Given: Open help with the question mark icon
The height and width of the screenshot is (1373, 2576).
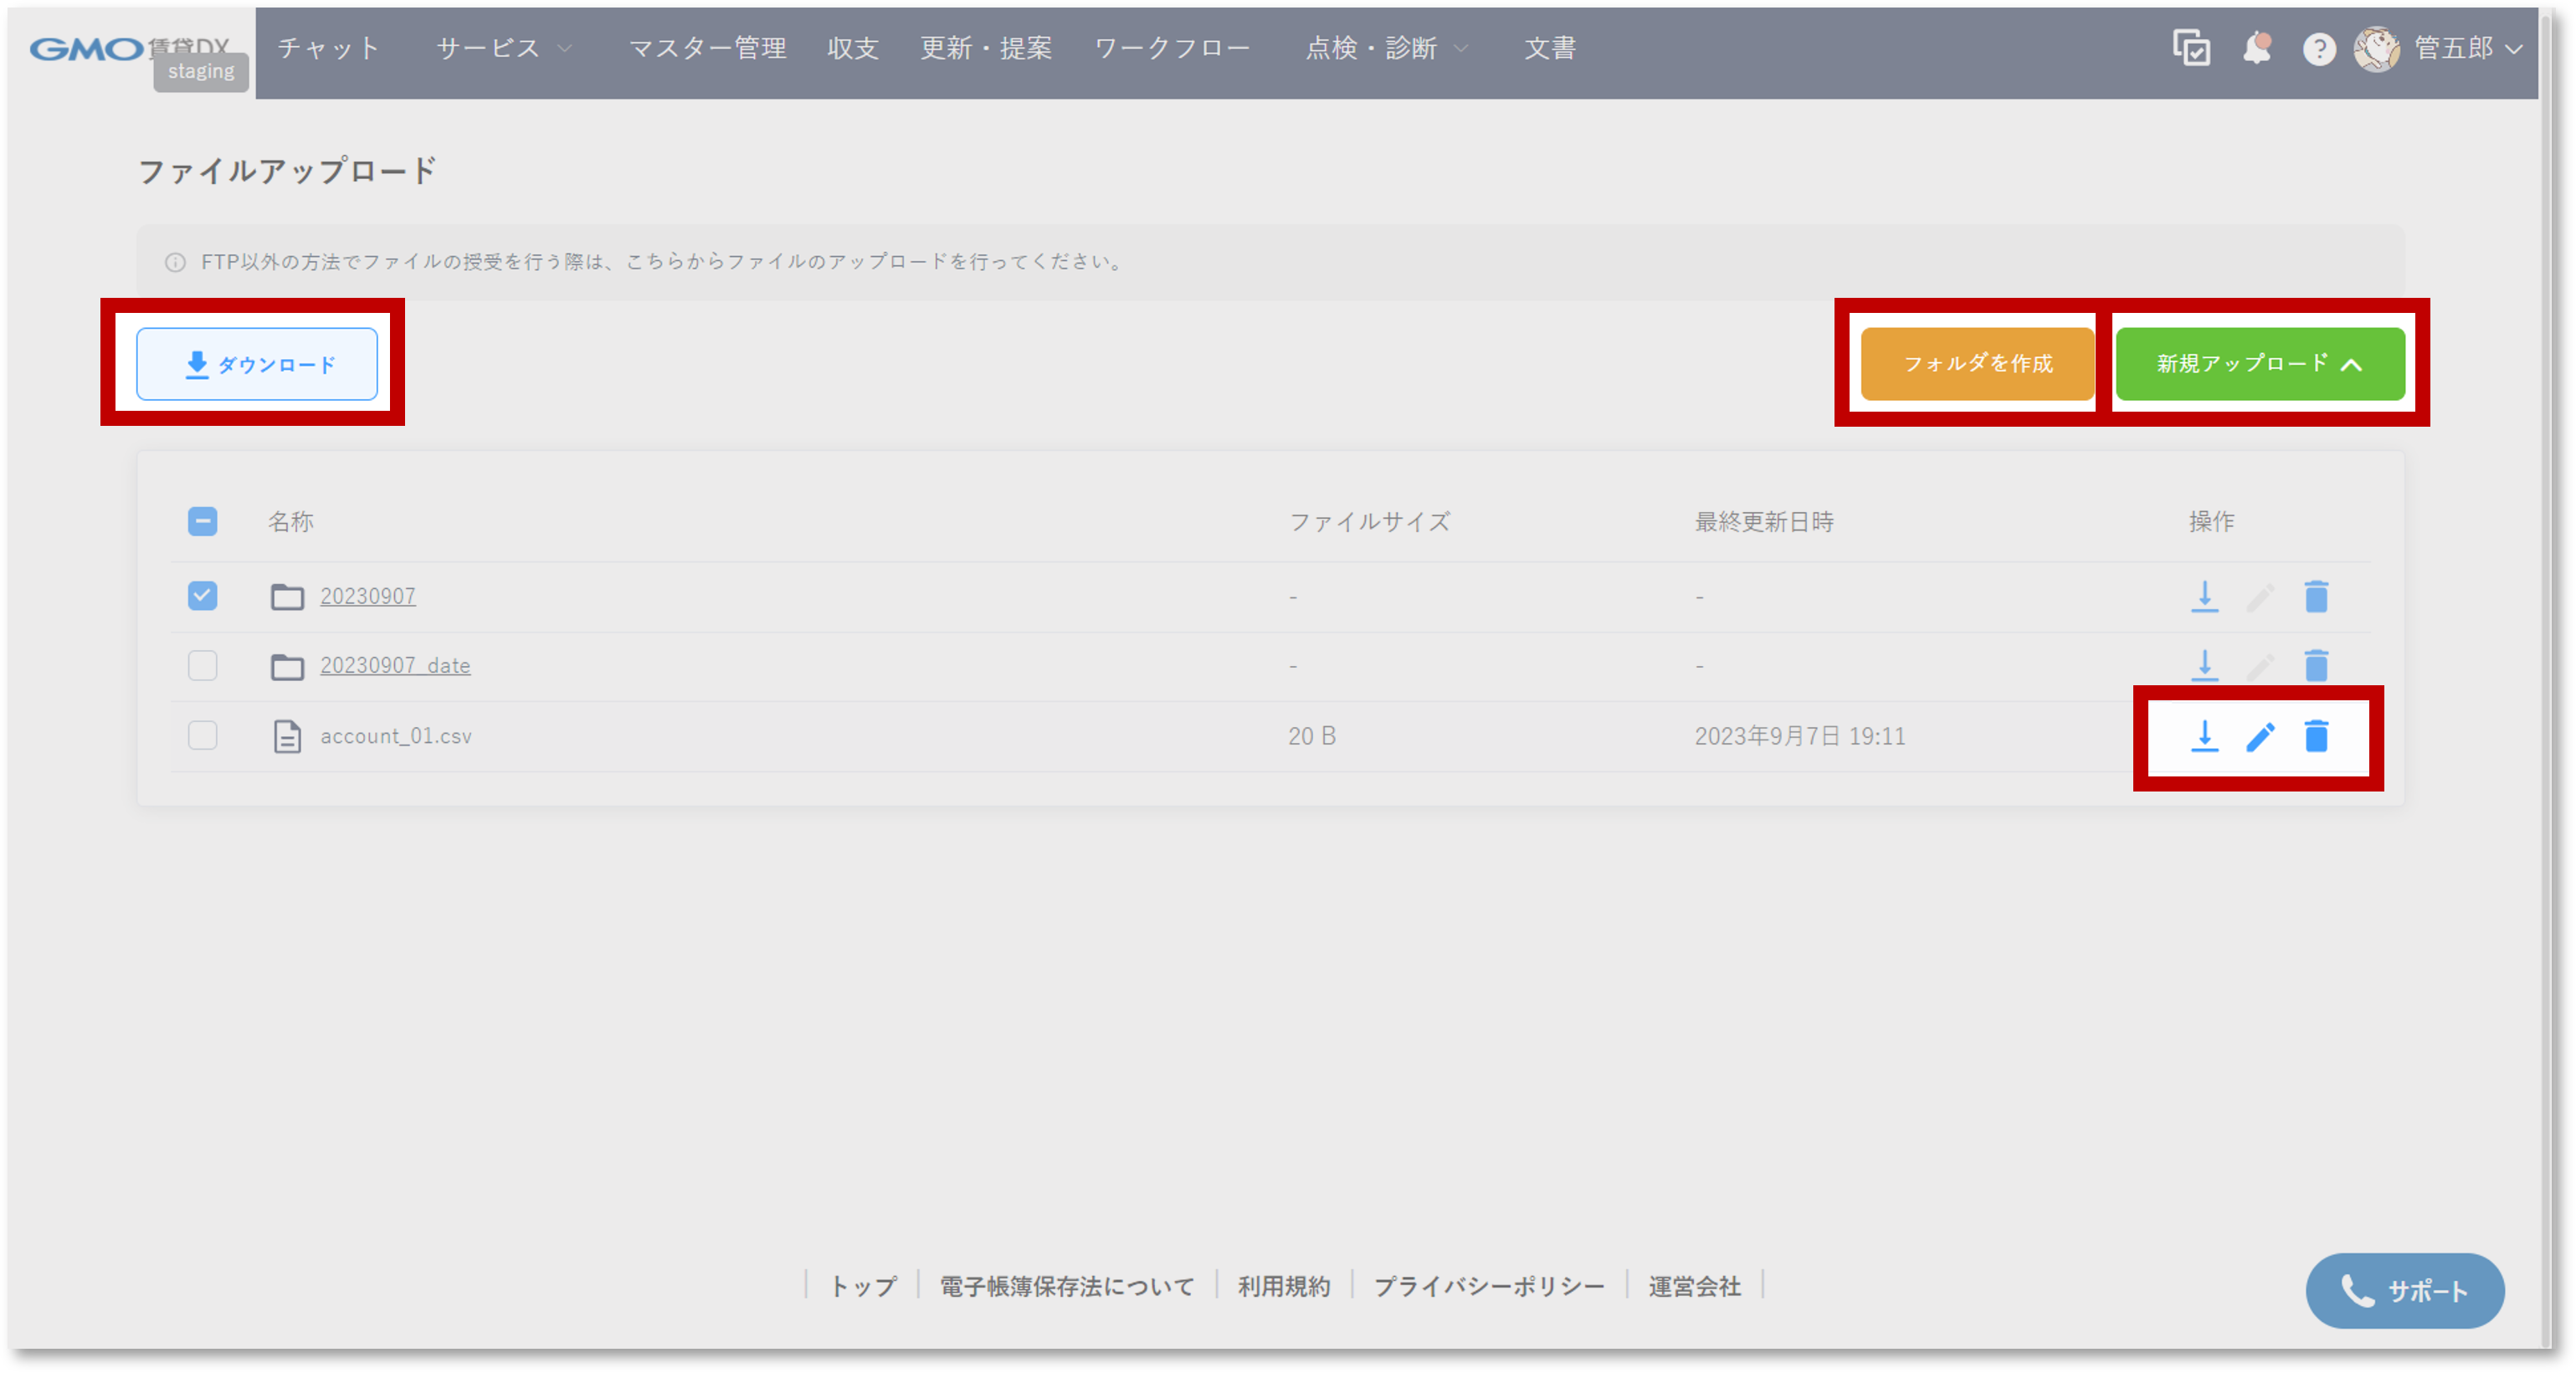Looking at the screenshot, I should point(2319,48).
